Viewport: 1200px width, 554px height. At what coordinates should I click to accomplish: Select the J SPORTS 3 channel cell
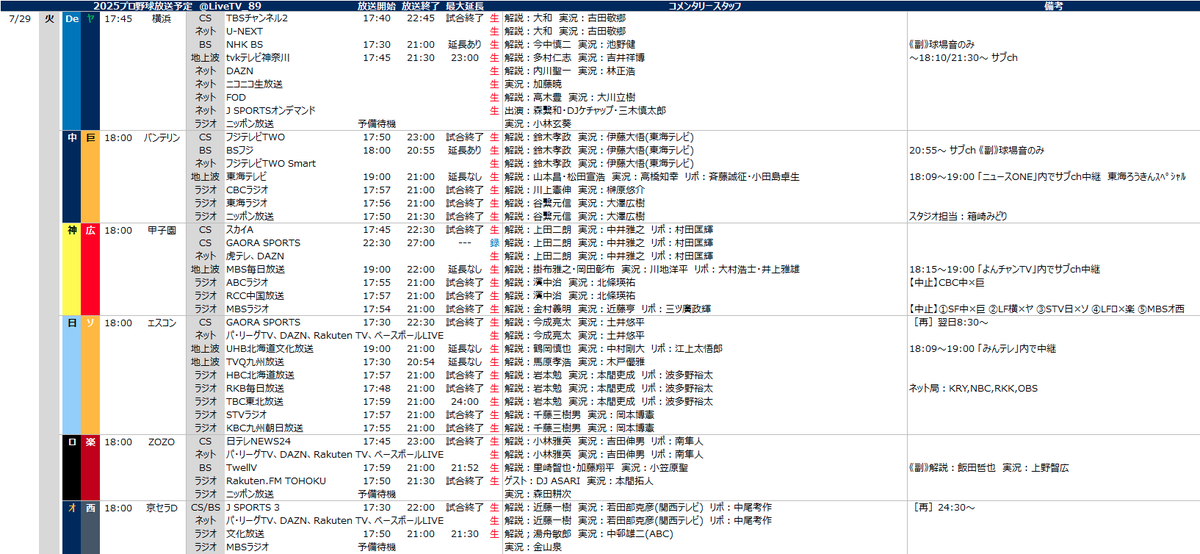(252, 507)
